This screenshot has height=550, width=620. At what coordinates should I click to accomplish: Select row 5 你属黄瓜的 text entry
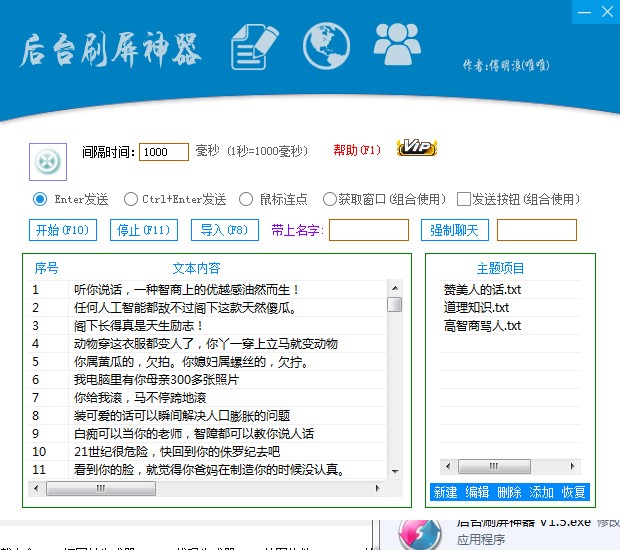(207, 362)
